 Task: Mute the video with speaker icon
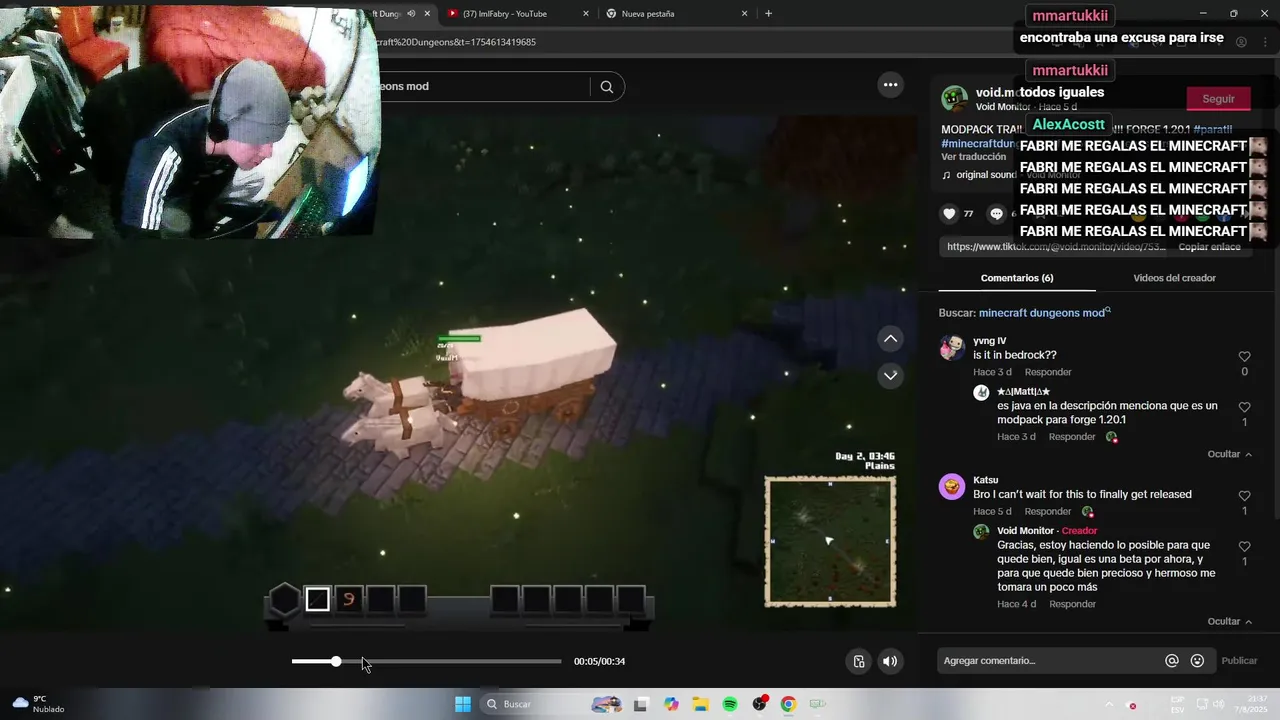point(890,661)
